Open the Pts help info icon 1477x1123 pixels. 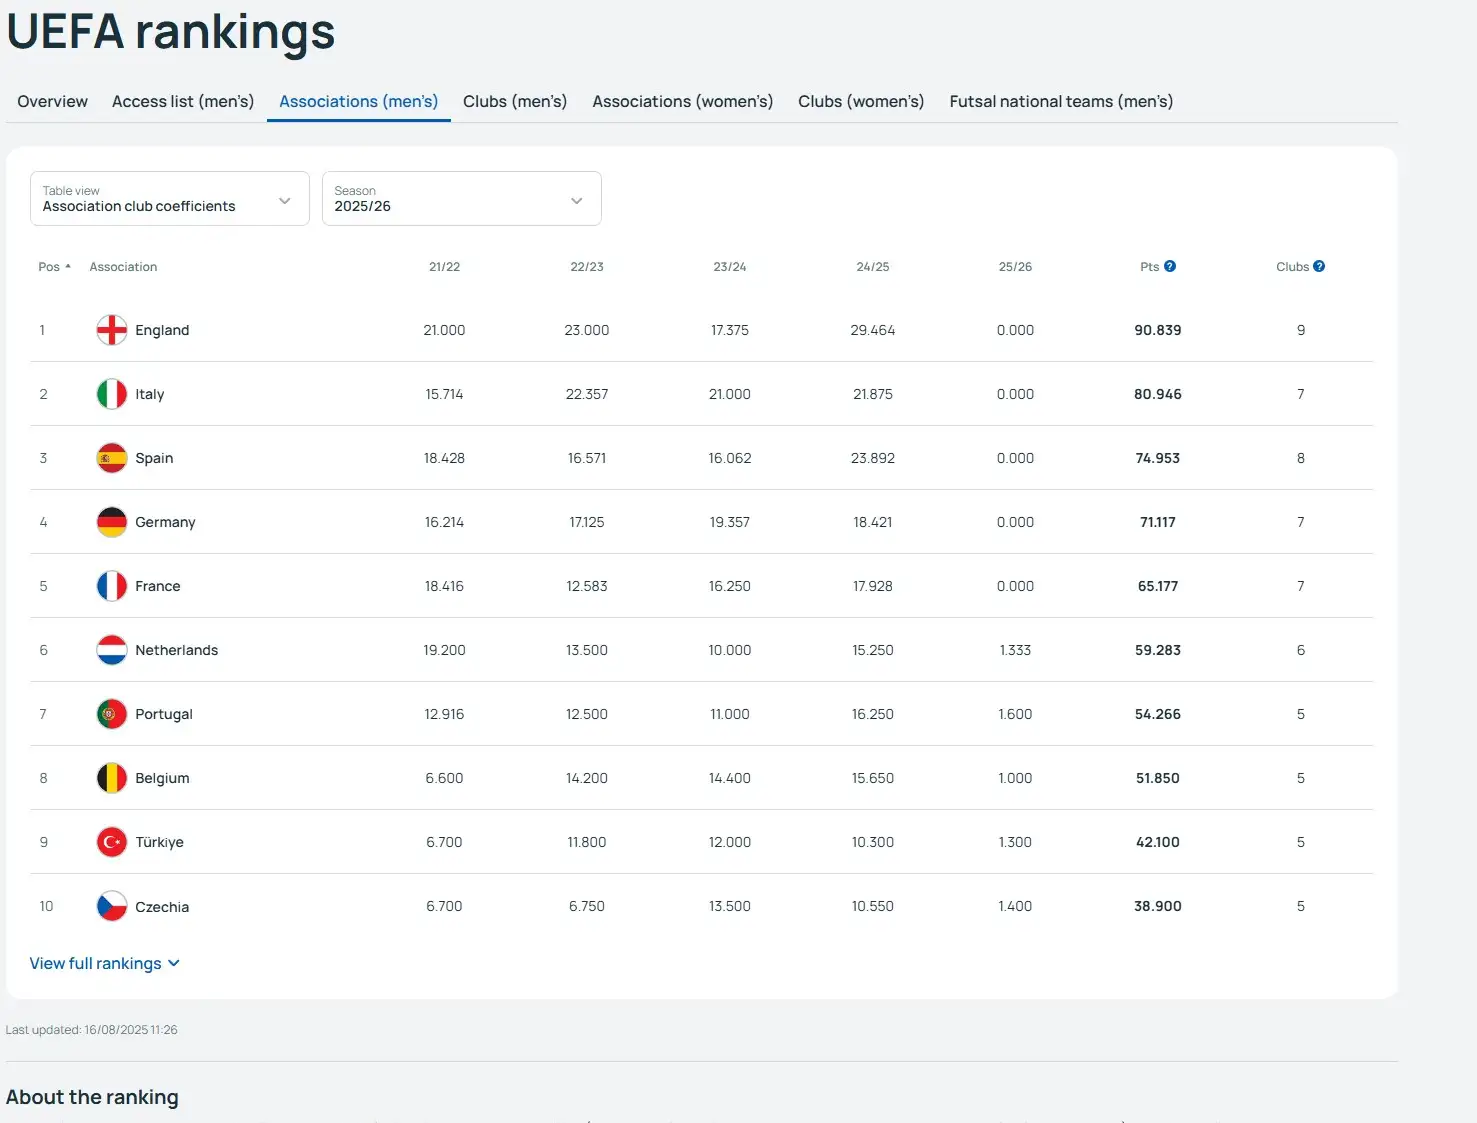pos(1170,266)
